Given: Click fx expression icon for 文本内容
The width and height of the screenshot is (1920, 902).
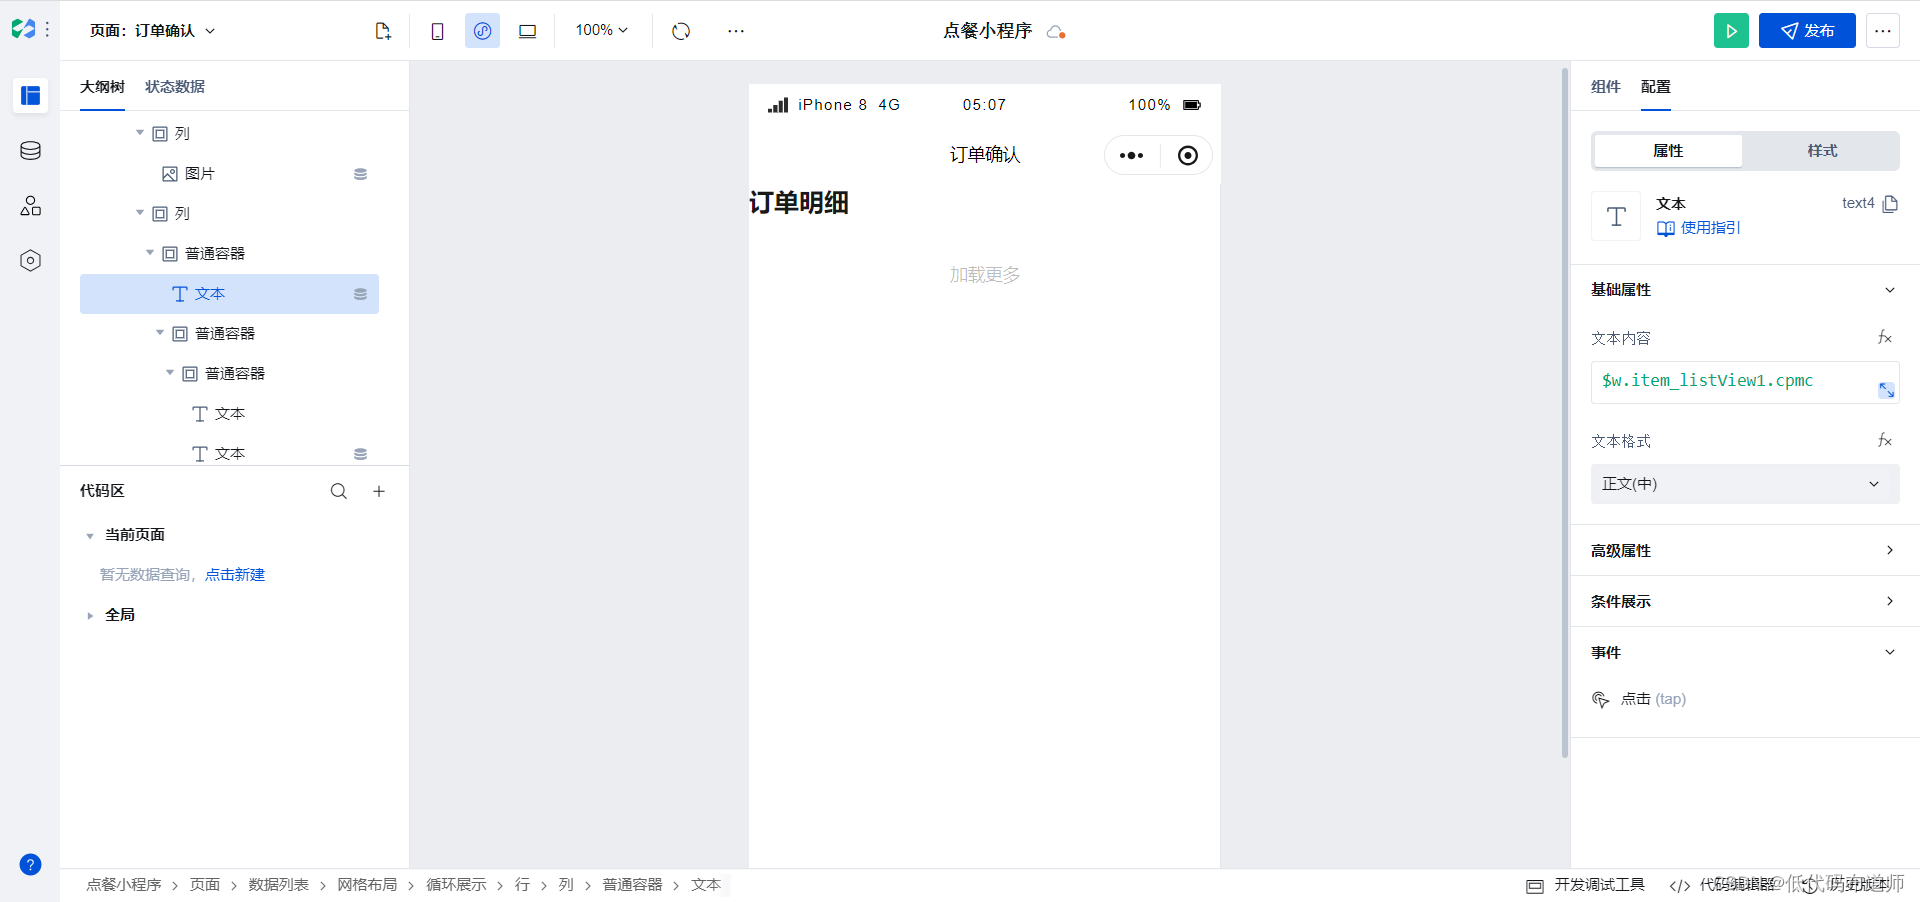Looking at the screenshot, I should (1885, 338).
